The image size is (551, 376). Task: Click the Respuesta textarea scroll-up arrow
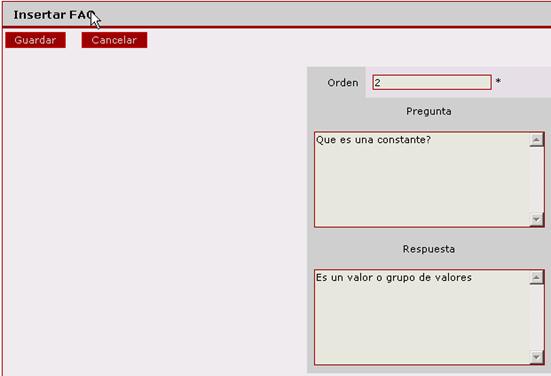536,278
